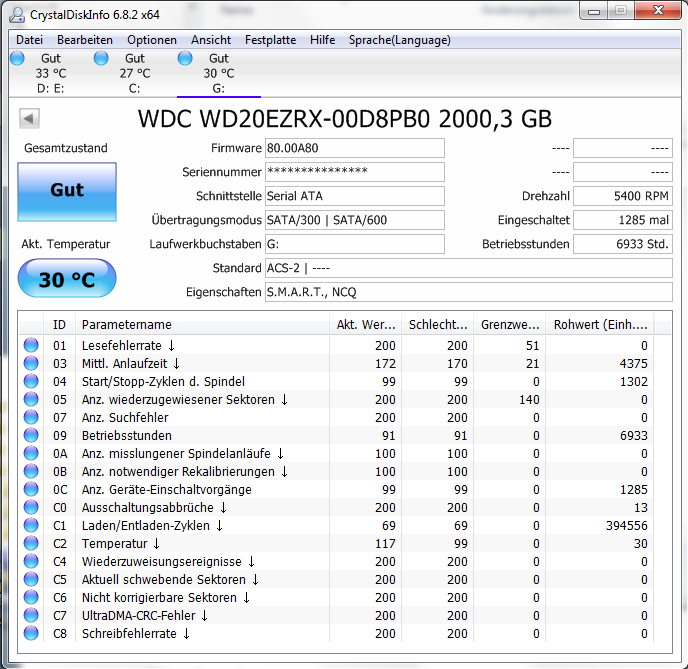
Task: Select the G: disk tab
Action: coord(219,73)
